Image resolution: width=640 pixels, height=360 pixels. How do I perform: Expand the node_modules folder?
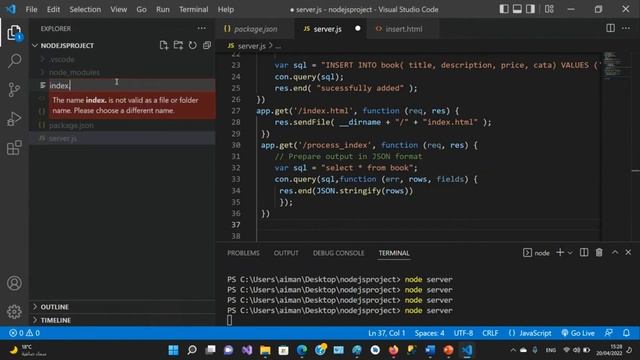pyautogui.click(x=74, y=72)
